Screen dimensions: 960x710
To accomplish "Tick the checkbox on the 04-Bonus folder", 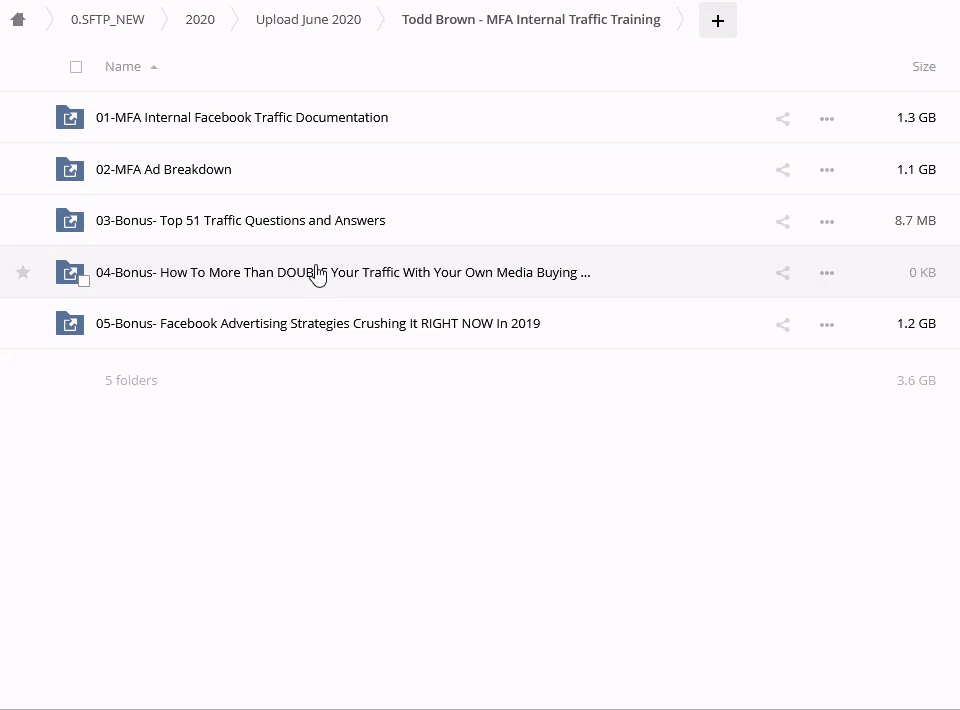I will point(84,281).
